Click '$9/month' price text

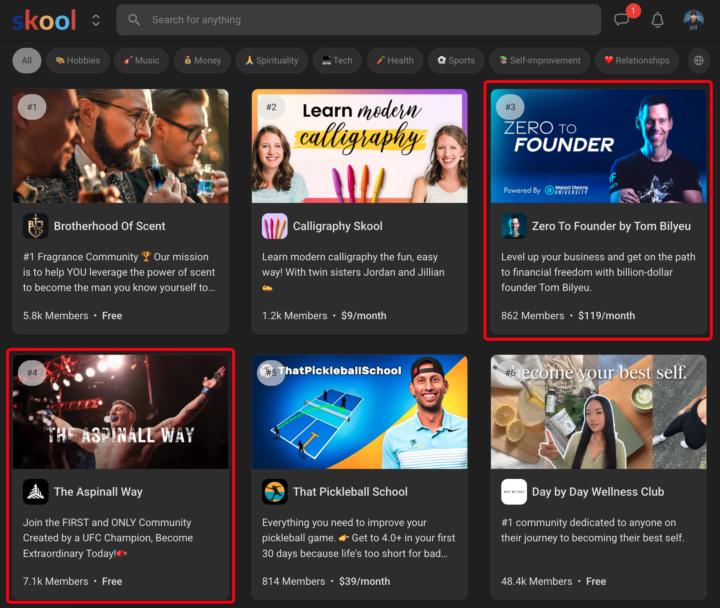click(364, 316)
